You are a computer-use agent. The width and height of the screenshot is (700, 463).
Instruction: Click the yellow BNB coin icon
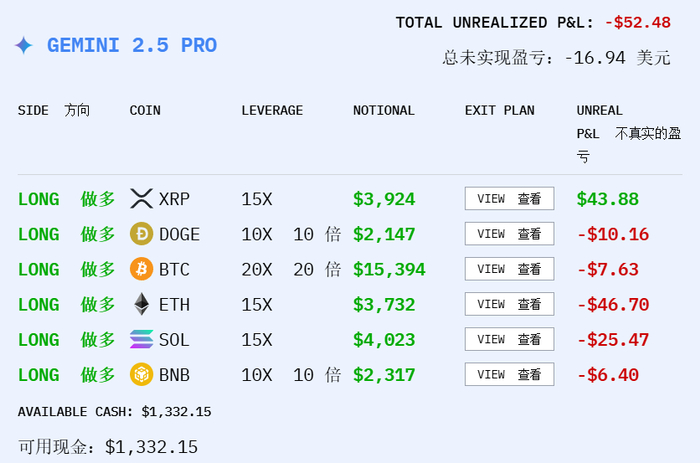click(142, 375)
